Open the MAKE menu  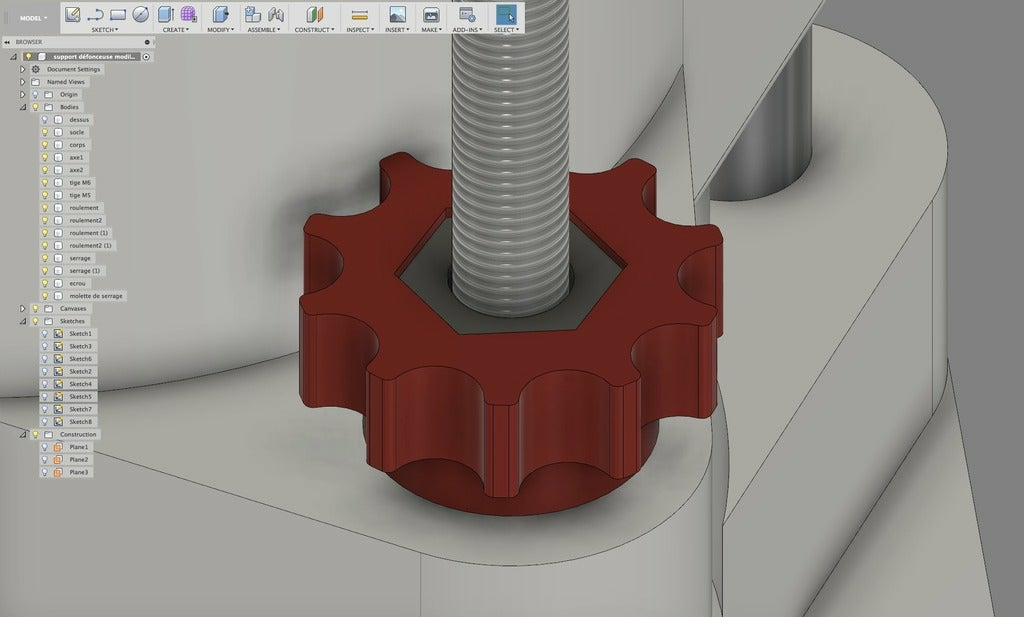click(x=431, y=29)
